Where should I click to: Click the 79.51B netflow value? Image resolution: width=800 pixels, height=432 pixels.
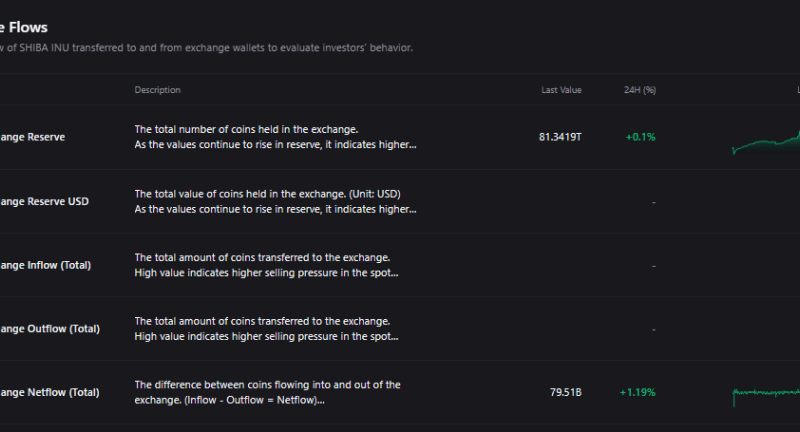(x=564, y=392)
